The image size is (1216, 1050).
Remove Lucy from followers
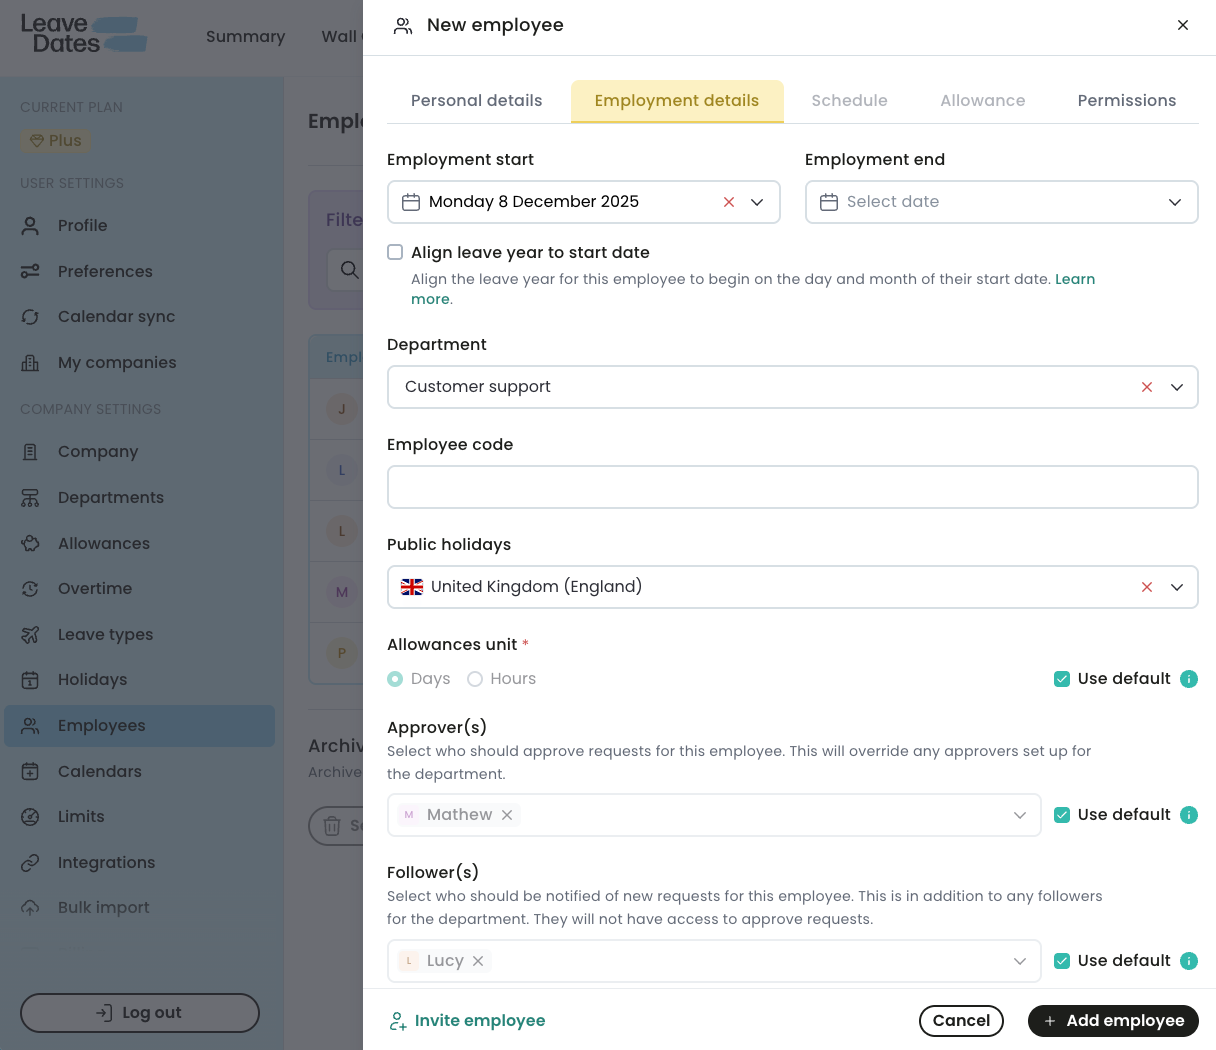[x=478, y=961]
